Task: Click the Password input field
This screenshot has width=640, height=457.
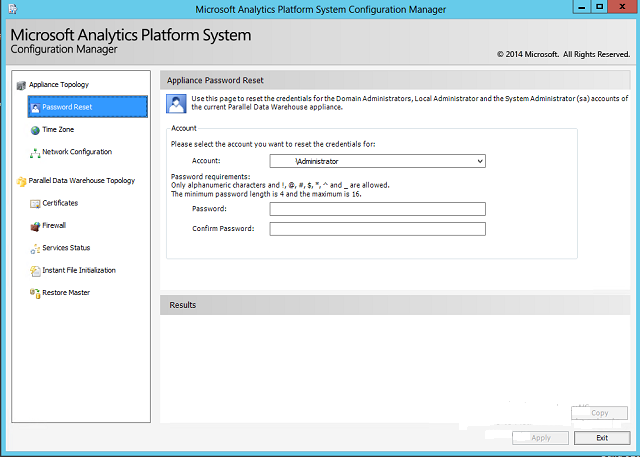Action: click(x=378, y=209)
